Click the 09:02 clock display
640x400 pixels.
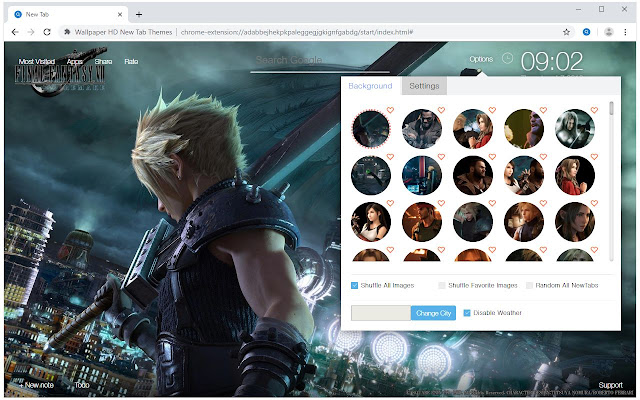[552, 61]
